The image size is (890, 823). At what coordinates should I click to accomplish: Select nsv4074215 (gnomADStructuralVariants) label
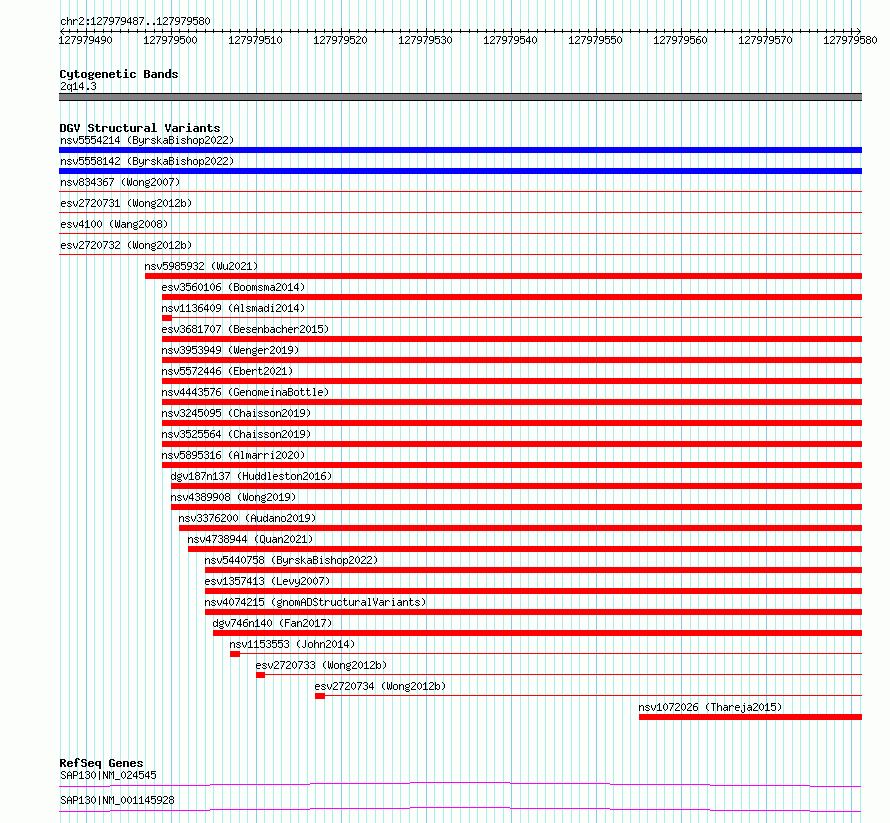pos(315,602)
